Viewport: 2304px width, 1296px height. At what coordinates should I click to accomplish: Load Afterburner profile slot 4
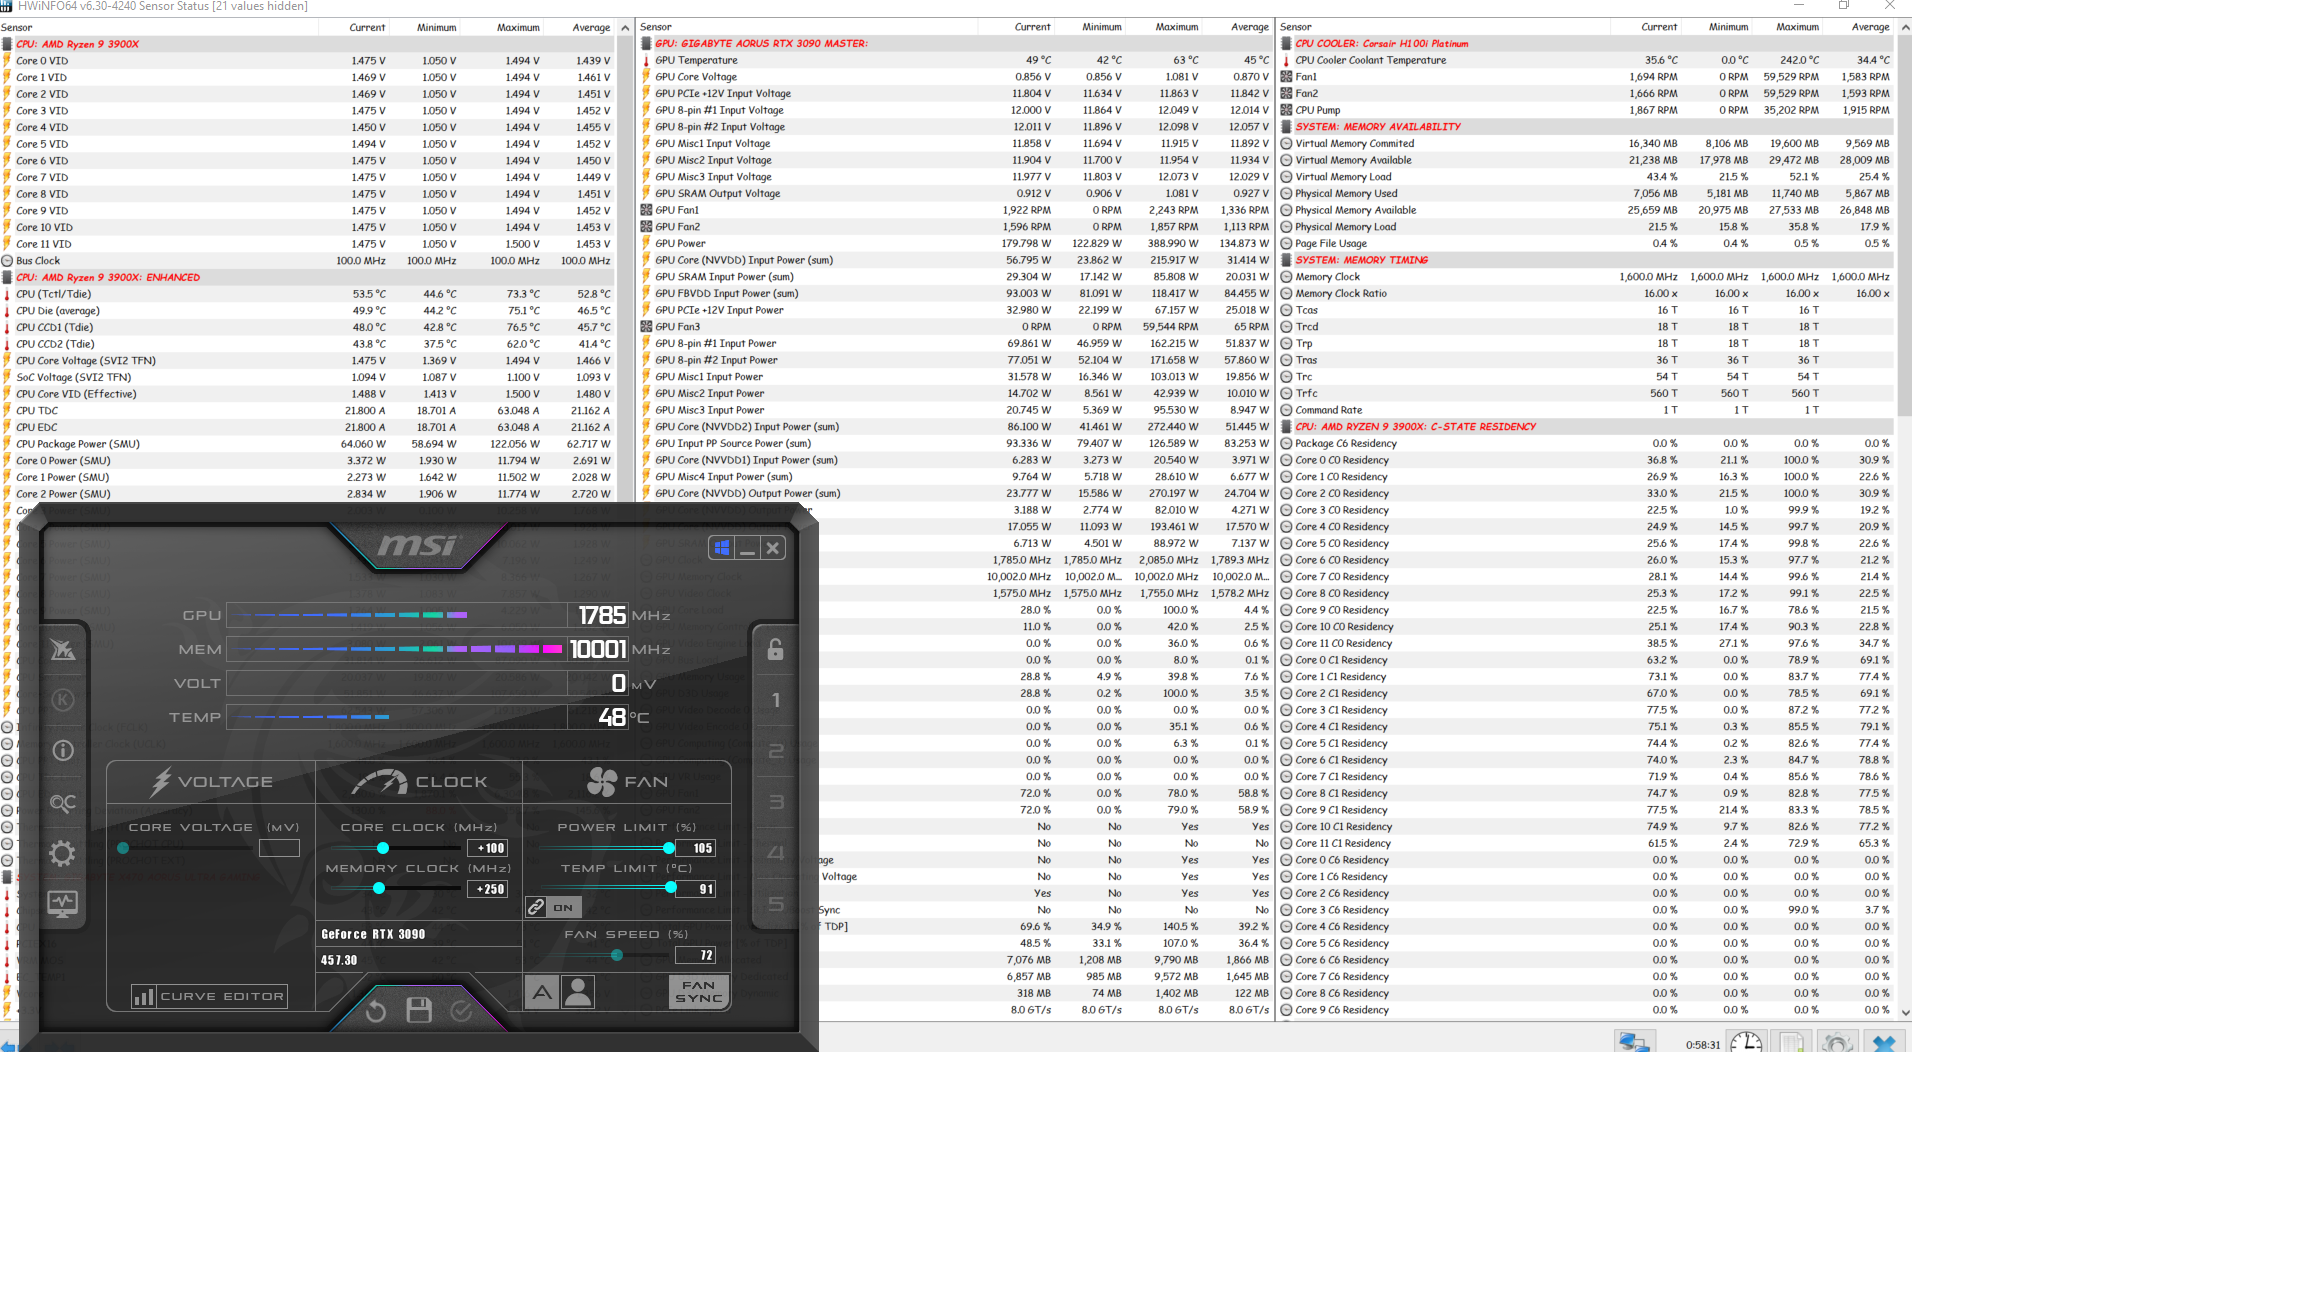(x=776, y=853)
